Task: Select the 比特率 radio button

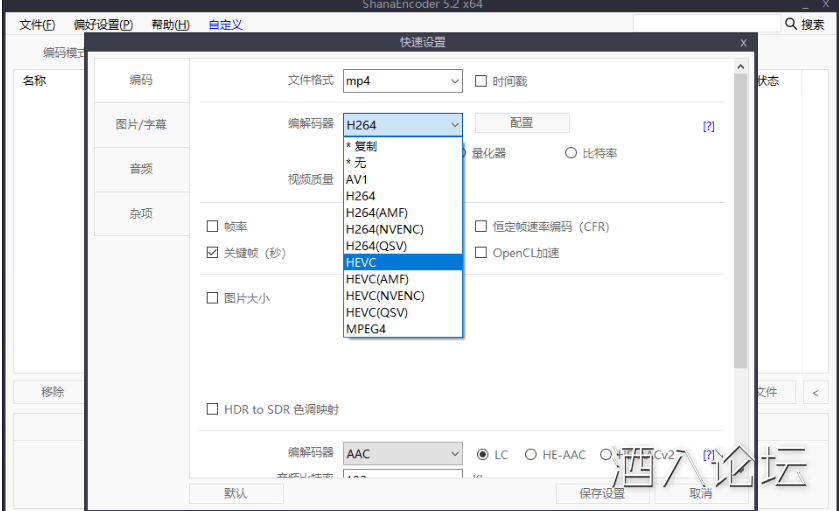Action: [571, 153]
